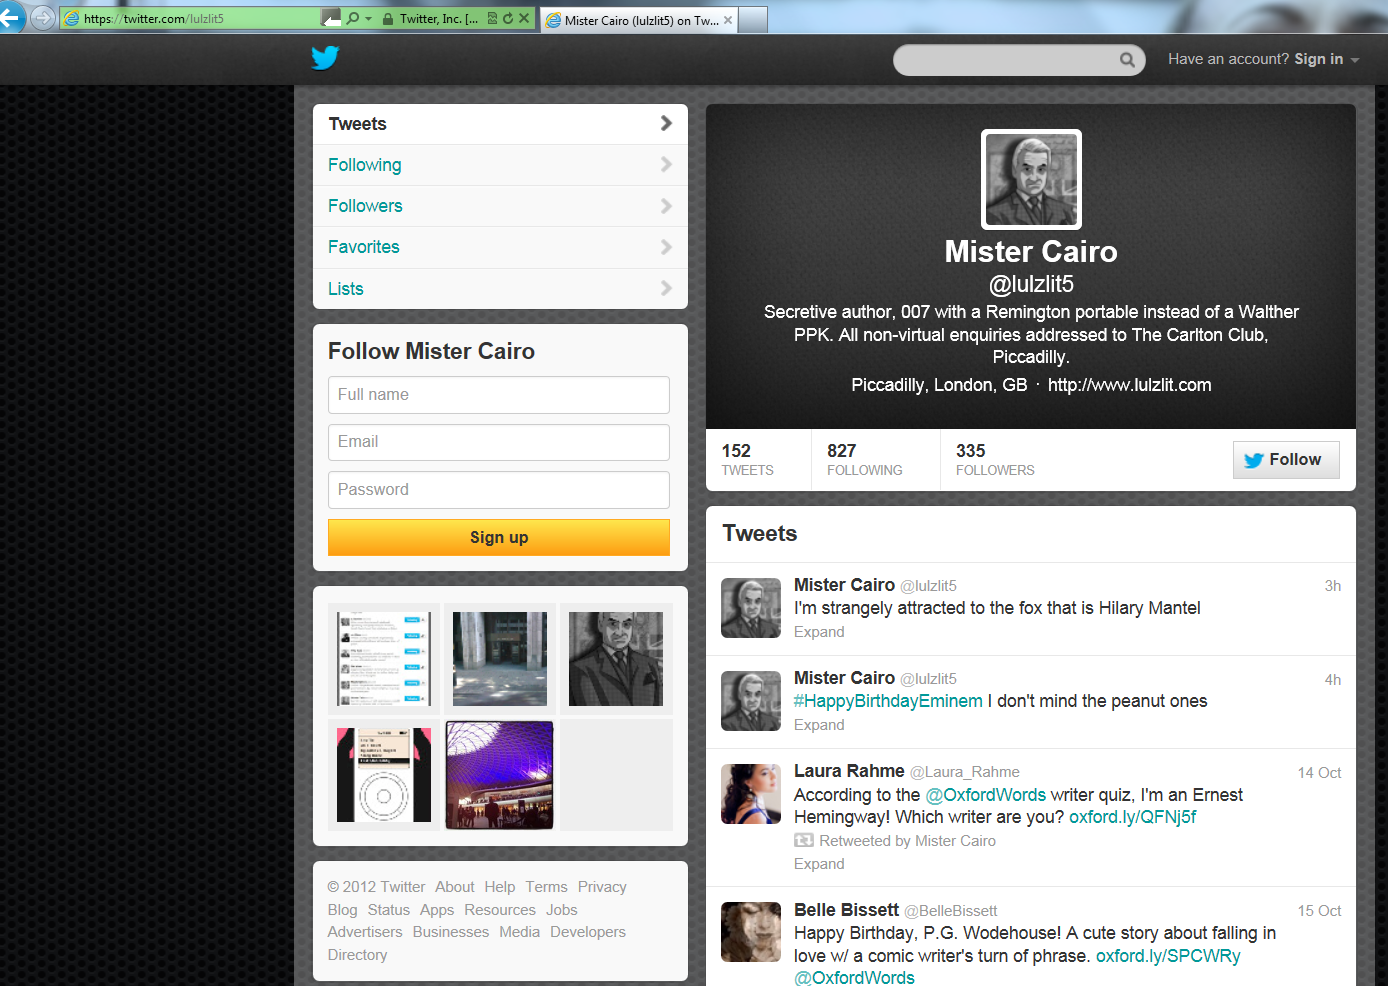Viewport: 1388px width, 986px height.
Task: Open the Advertisers footer link
Action: coord(365,932)
